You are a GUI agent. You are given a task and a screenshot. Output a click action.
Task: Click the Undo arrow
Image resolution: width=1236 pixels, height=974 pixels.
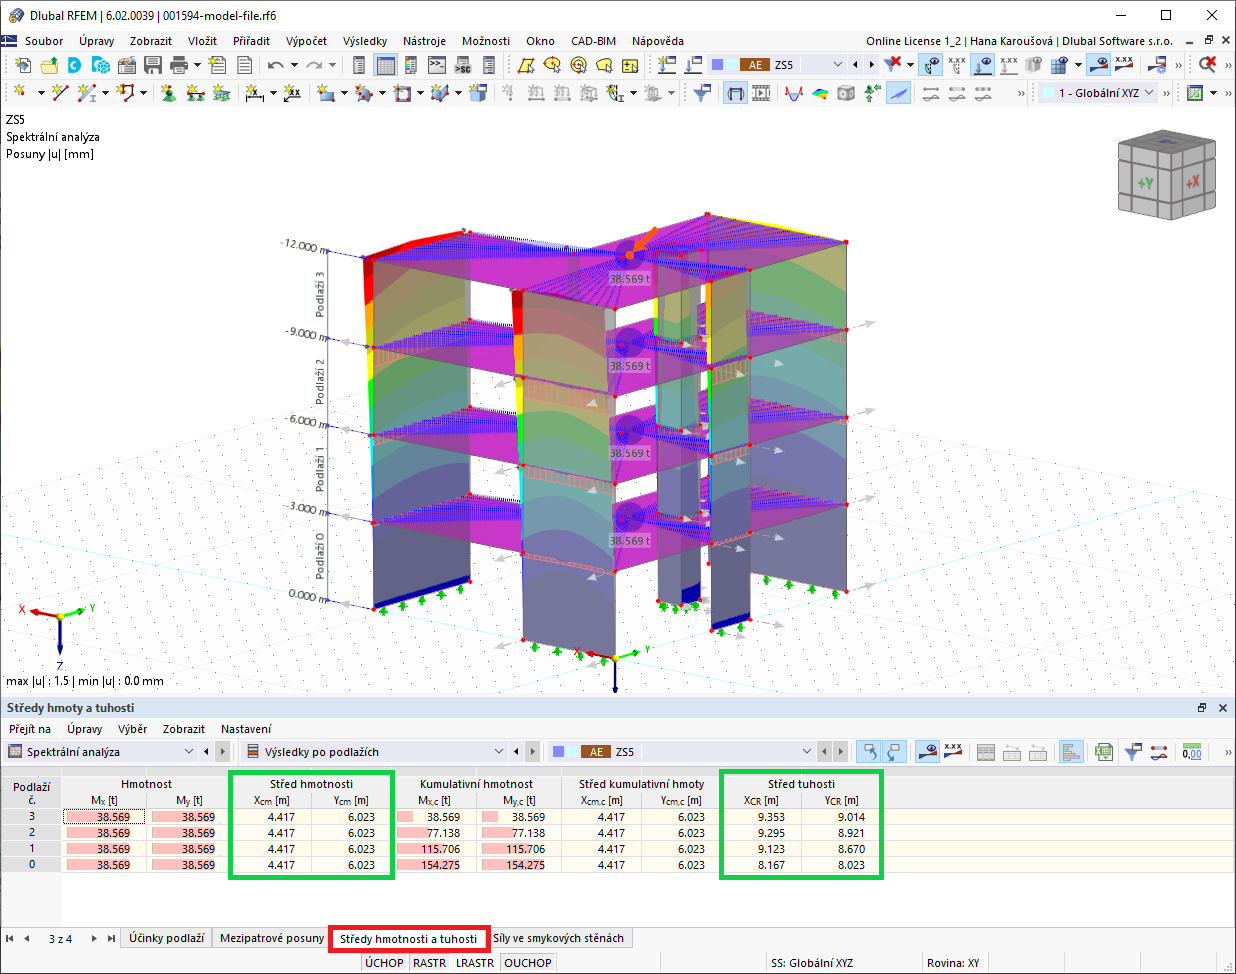click(x=276, y=65)
